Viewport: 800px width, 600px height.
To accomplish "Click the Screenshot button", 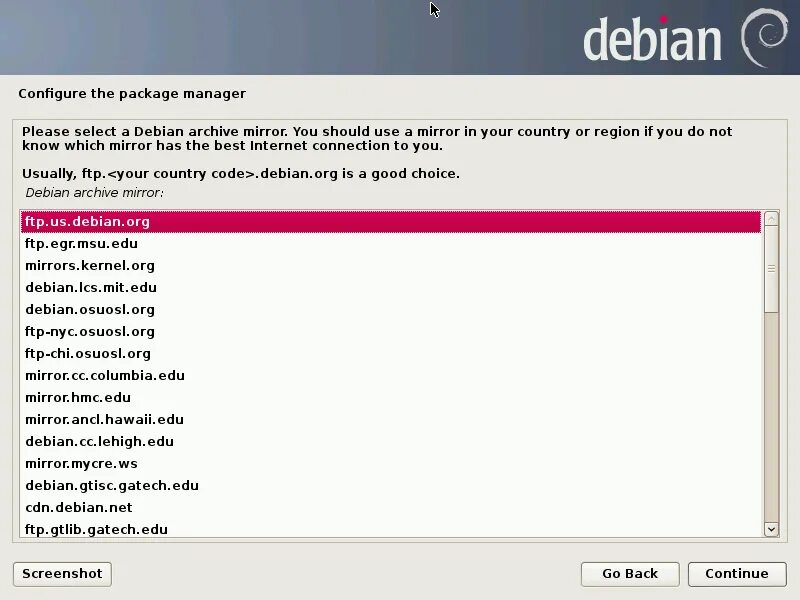I will [62, 574].
